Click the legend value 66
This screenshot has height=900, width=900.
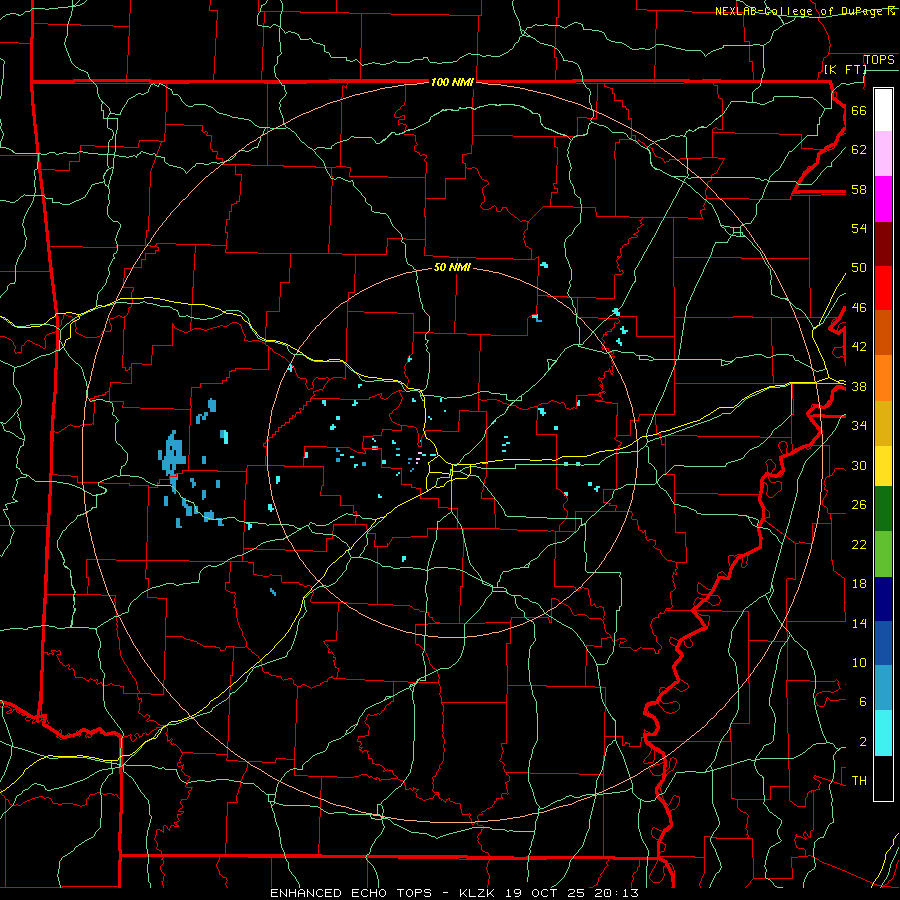click(x=859, y=110)
